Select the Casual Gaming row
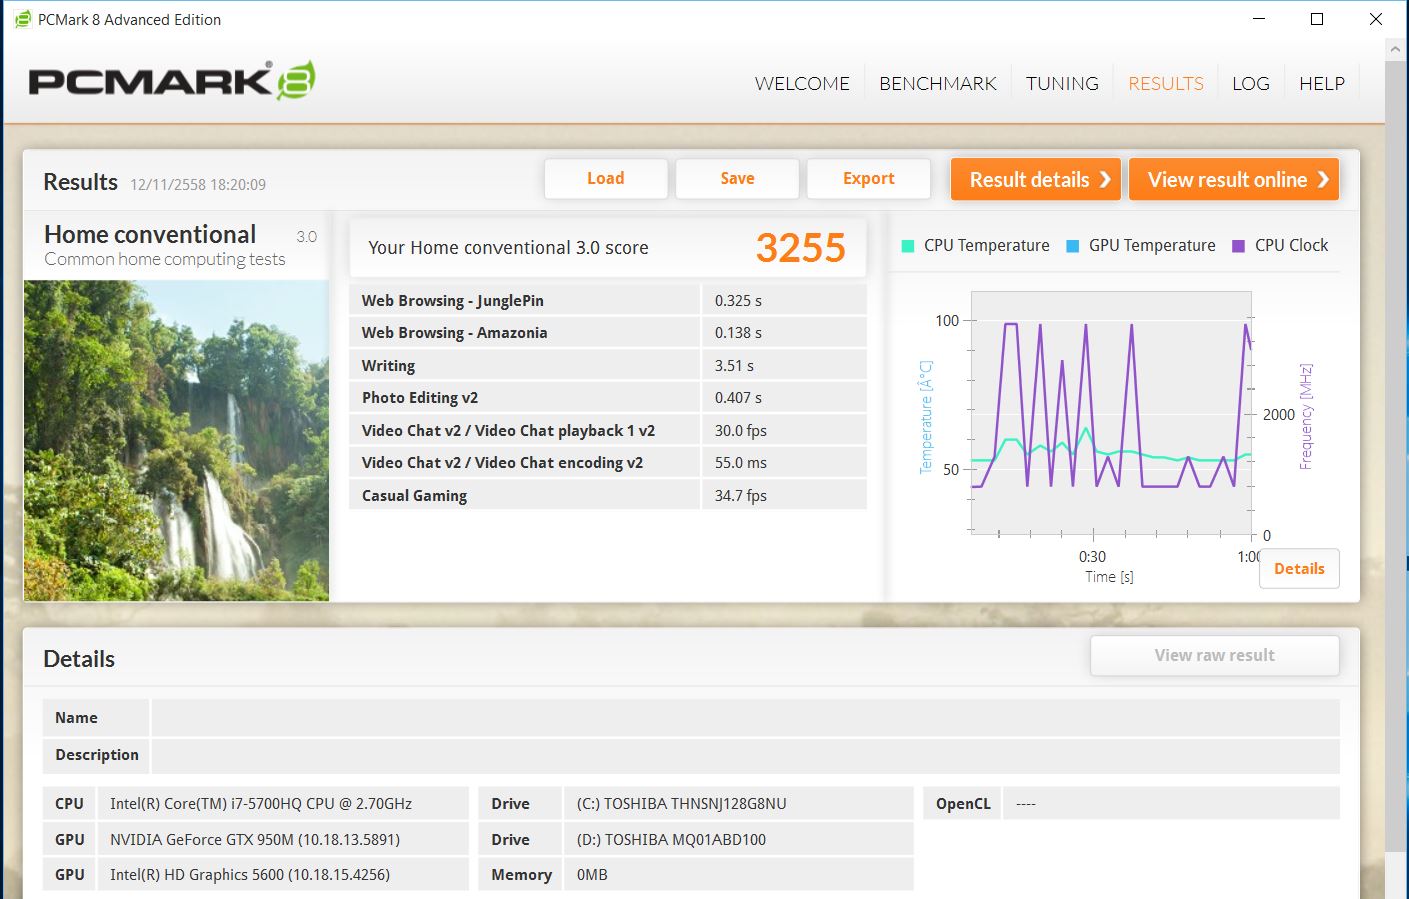This screenshot has width=1409, height=899. point(608,495)
